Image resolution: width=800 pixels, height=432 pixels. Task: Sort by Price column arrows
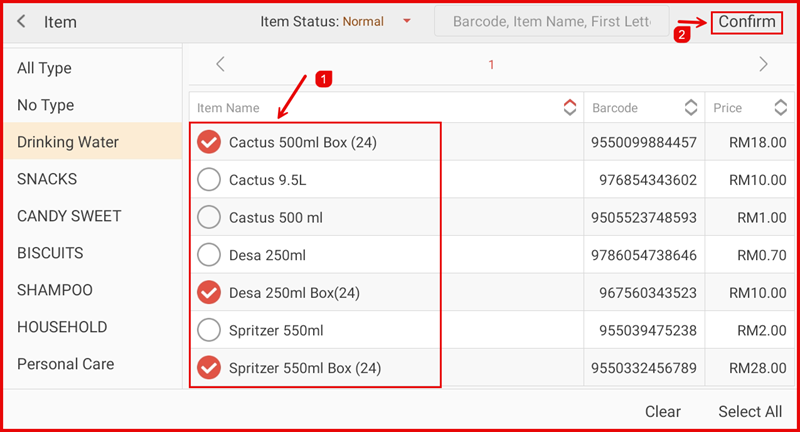click(x=780, y=107)
